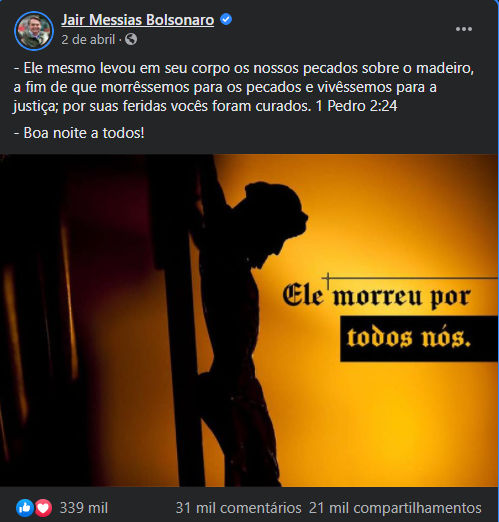Click the 1 Pedro 2:24 verse text
The image size is (499, 522).
356,106
